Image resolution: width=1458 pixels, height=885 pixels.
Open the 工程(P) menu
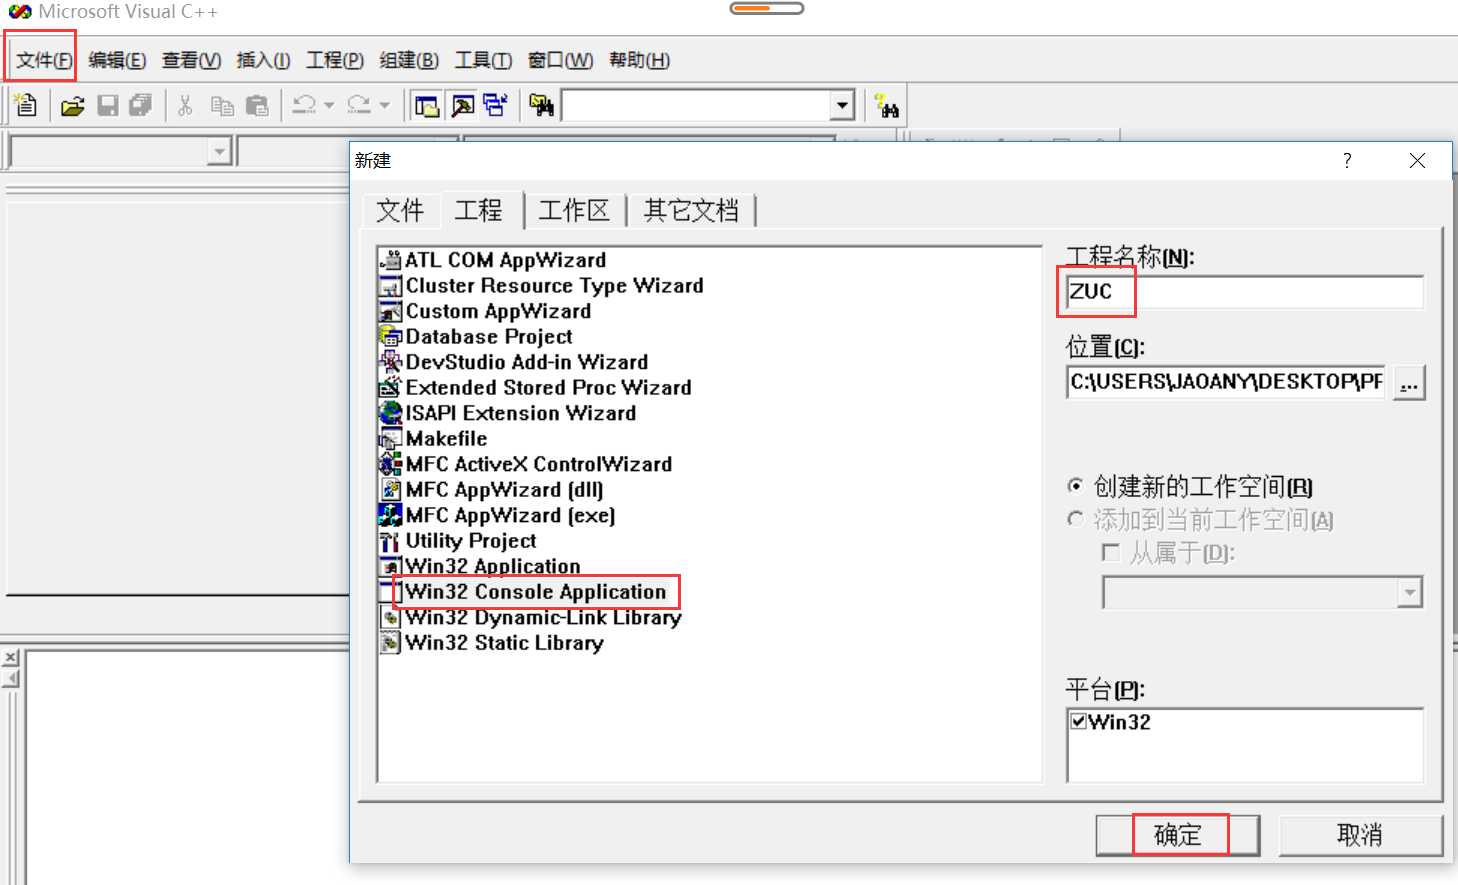334,60
